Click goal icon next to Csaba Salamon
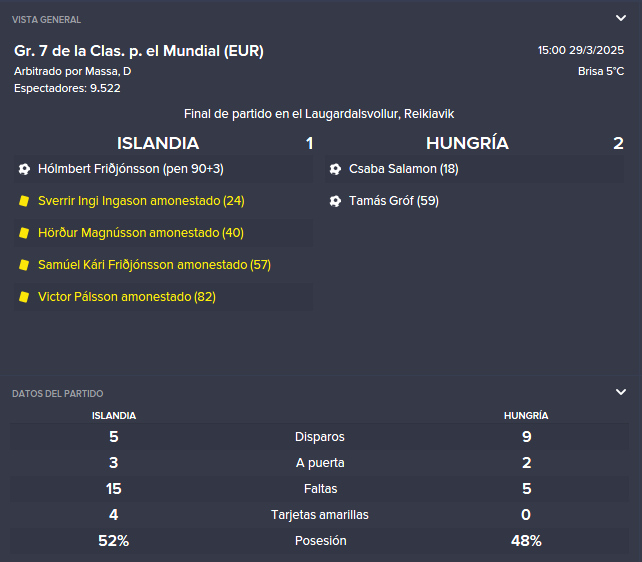 [335, 169]
